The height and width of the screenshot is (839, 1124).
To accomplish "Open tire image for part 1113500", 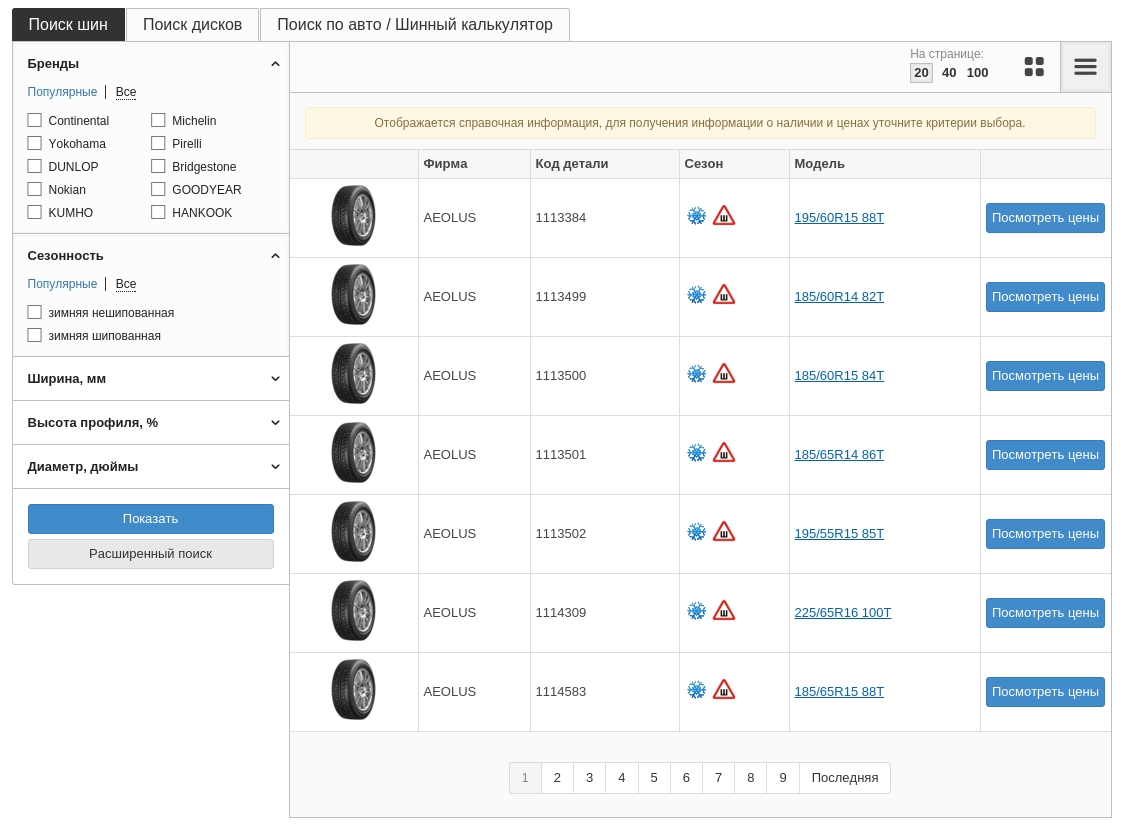I will [x=353, y=374].
